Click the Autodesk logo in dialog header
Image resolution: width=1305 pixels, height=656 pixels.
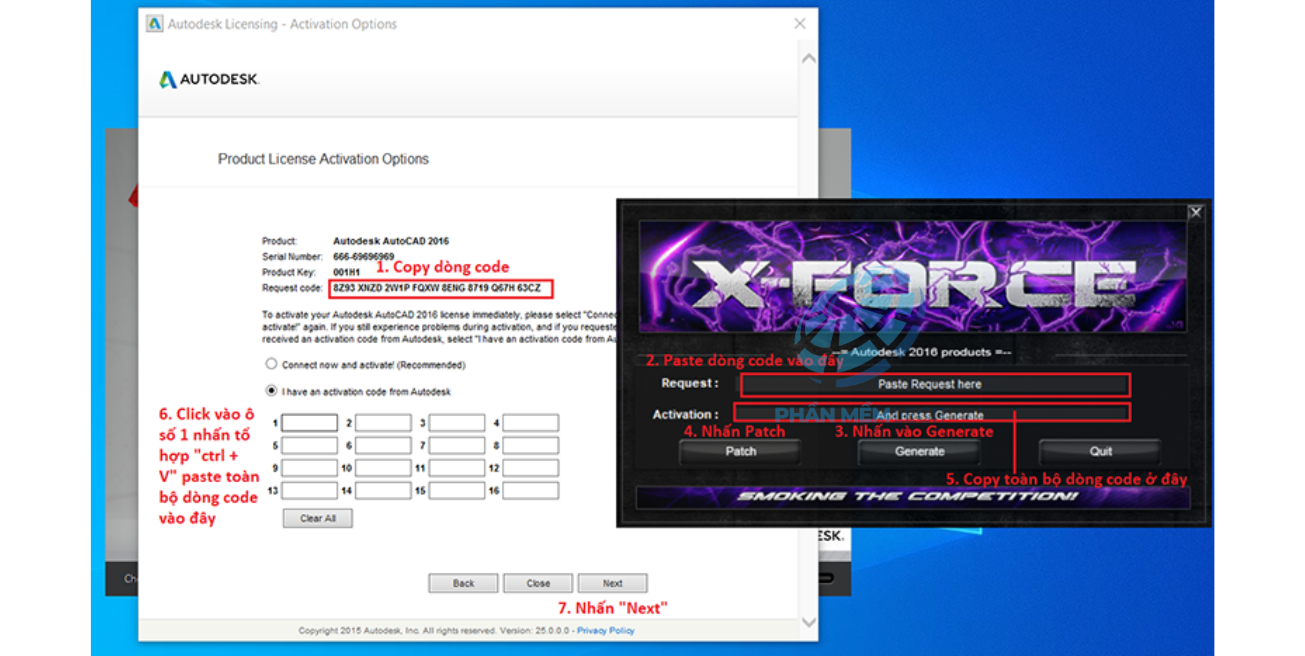coord(209,80)
